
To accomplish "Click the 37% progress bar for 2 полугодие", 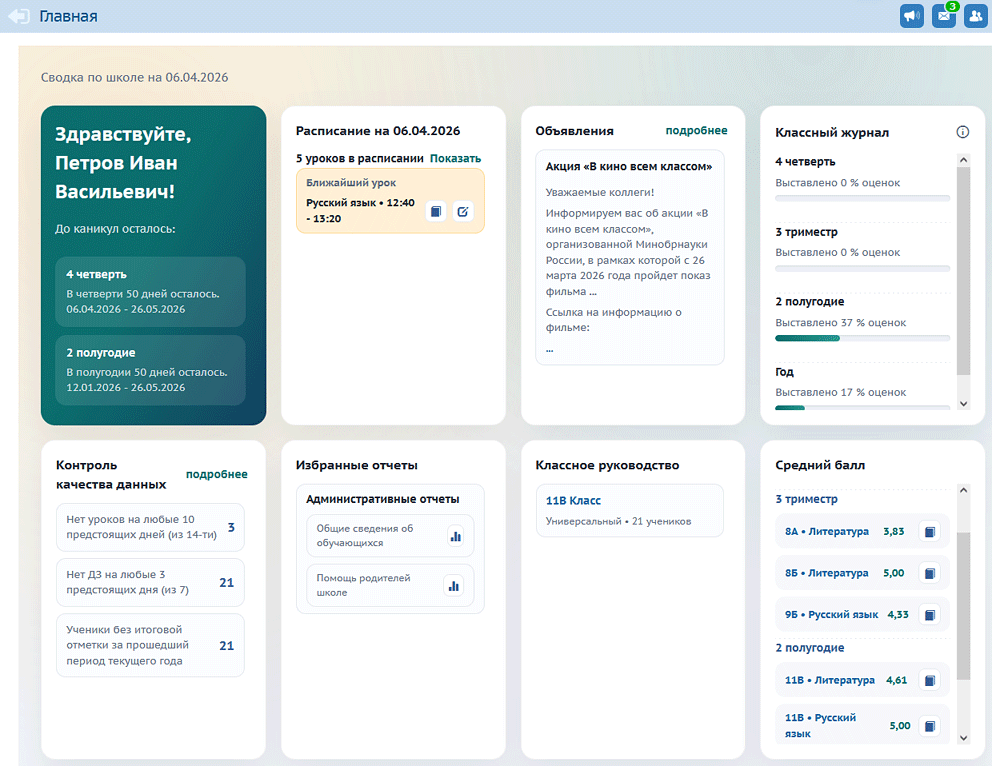I will coord(862,338).
